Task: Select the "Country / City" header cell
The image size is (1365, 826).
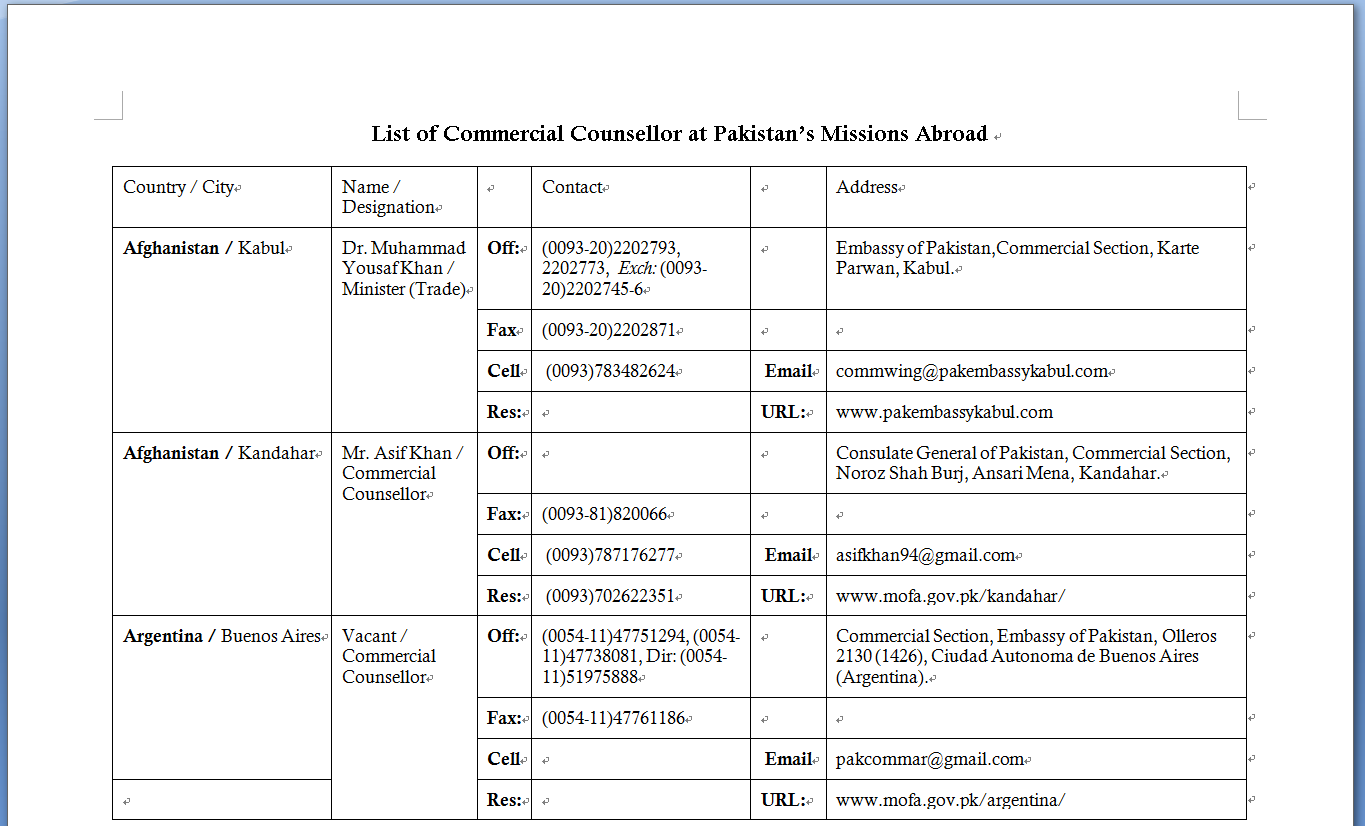Action: (178, 188)
